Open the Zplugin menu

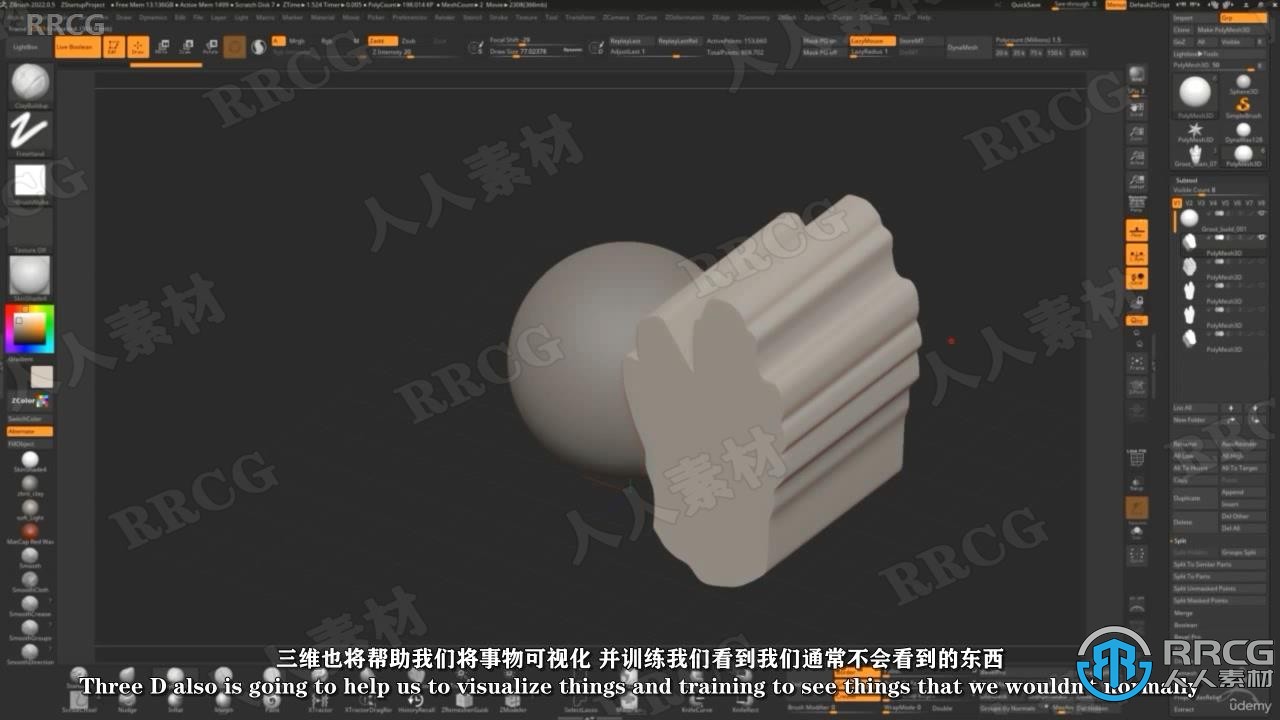(x=817, y=17)
